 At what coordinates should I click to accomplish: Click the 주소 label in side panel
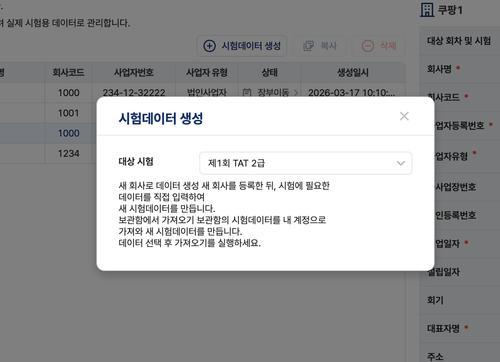pyautogui.click(x=435, y=357)
